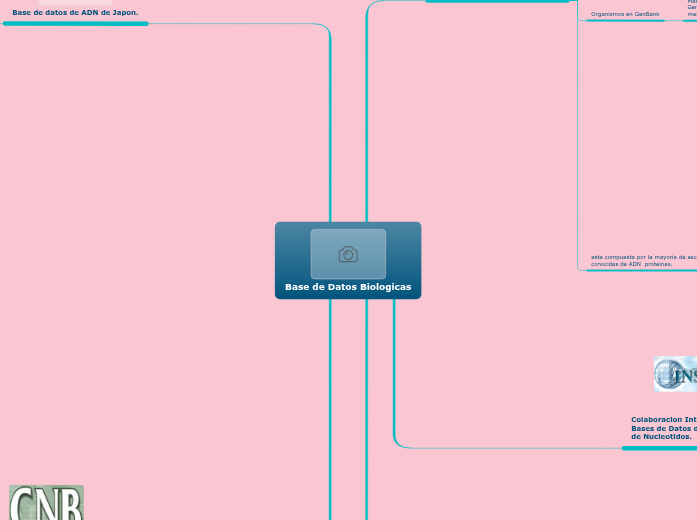697x520 pixels.
Task: Select the 'Base de Datos Biologicas' title text
Action: (x=348, y=287)
